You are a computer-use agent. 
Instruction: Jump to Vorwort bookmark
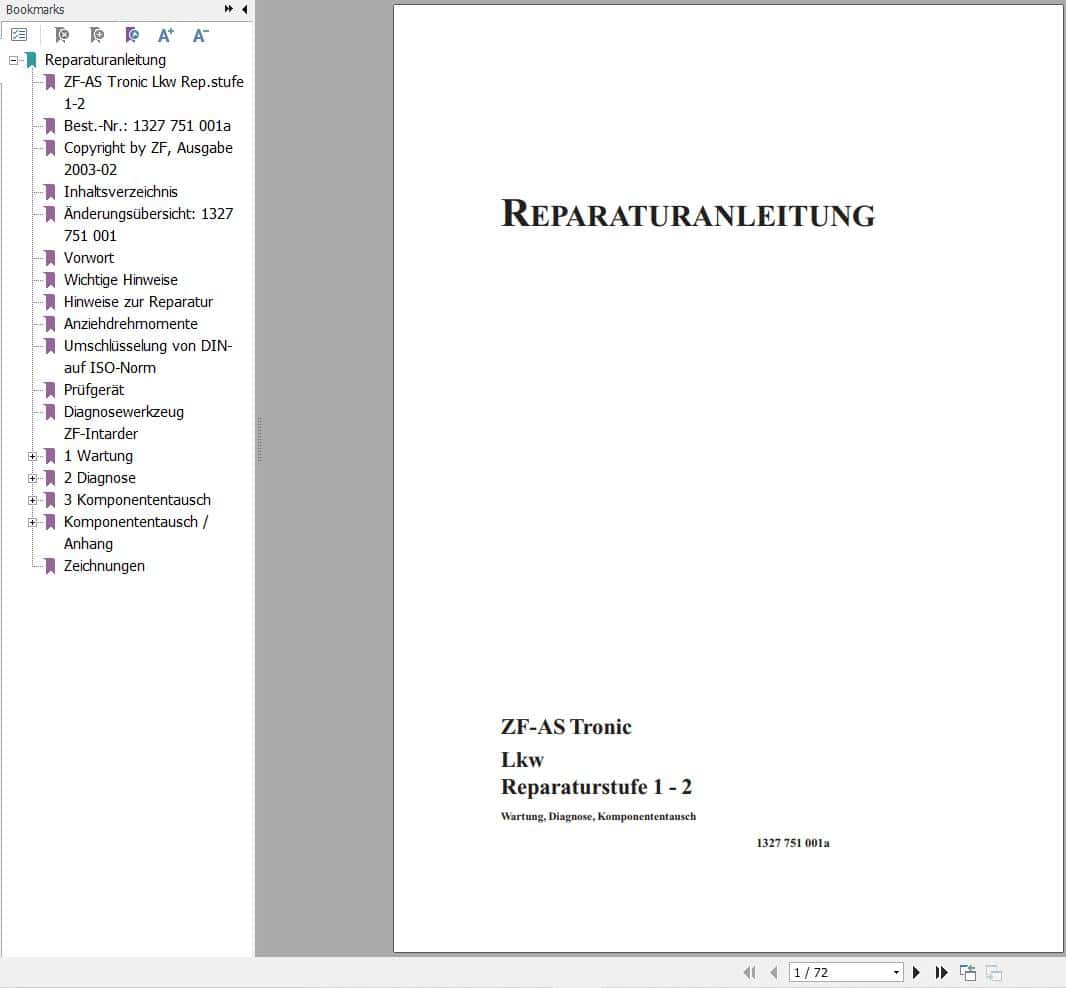88,258
